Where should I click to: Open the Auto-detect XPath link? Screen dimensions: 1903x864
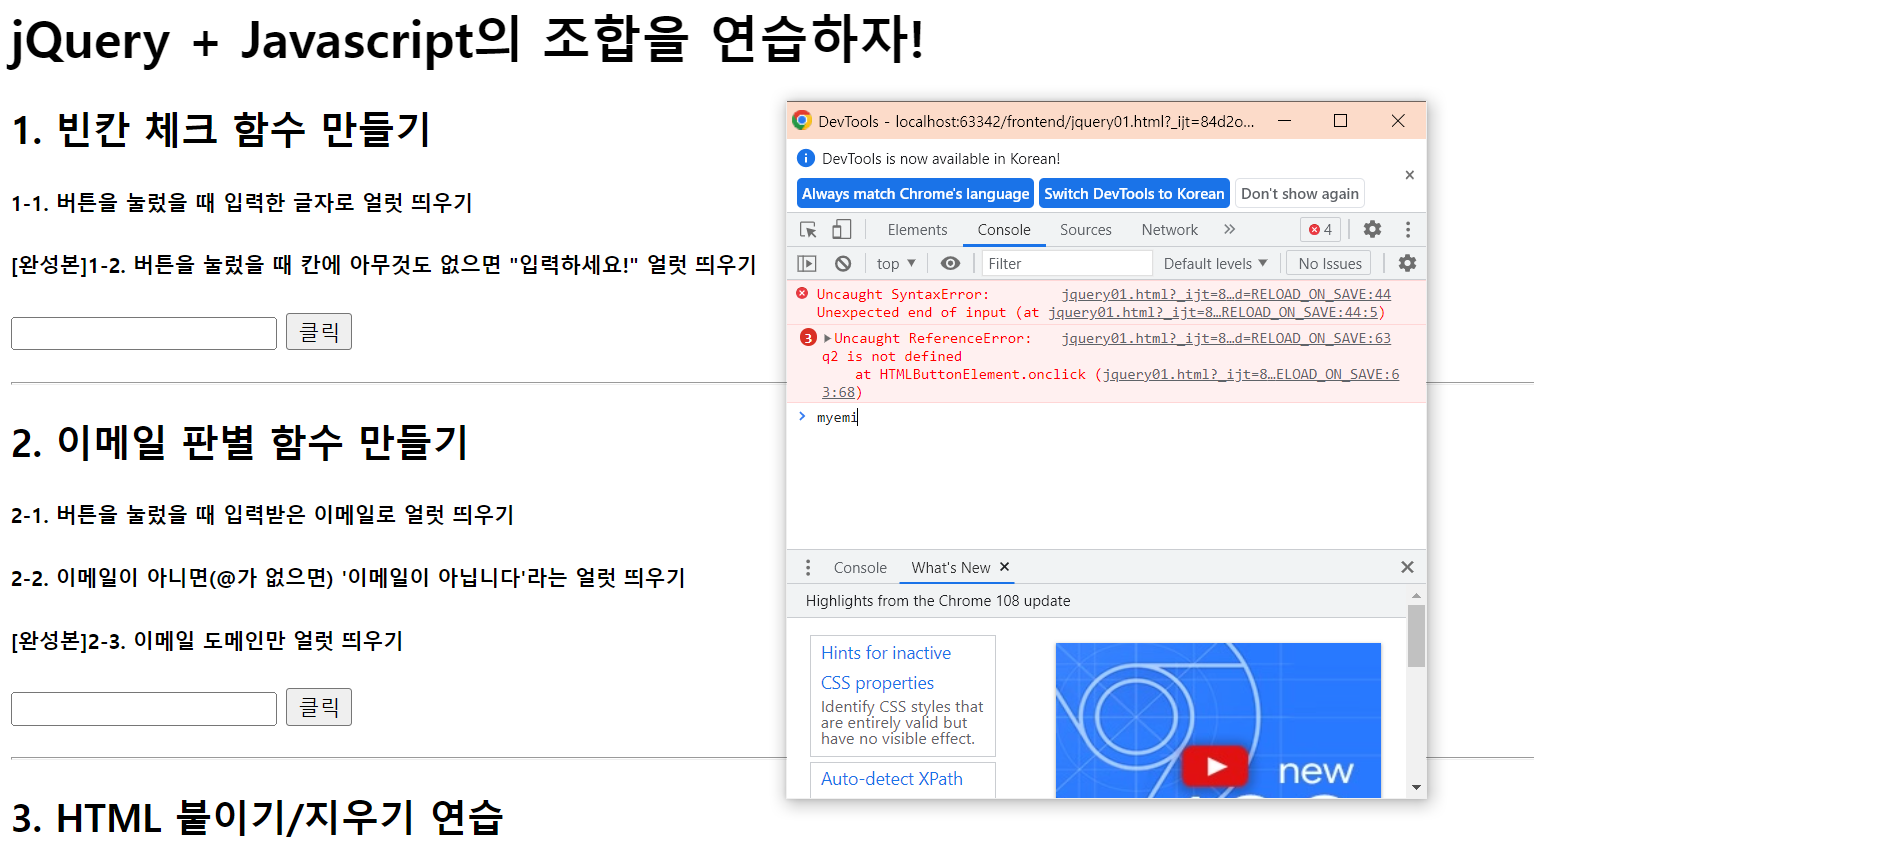[892, 778]
